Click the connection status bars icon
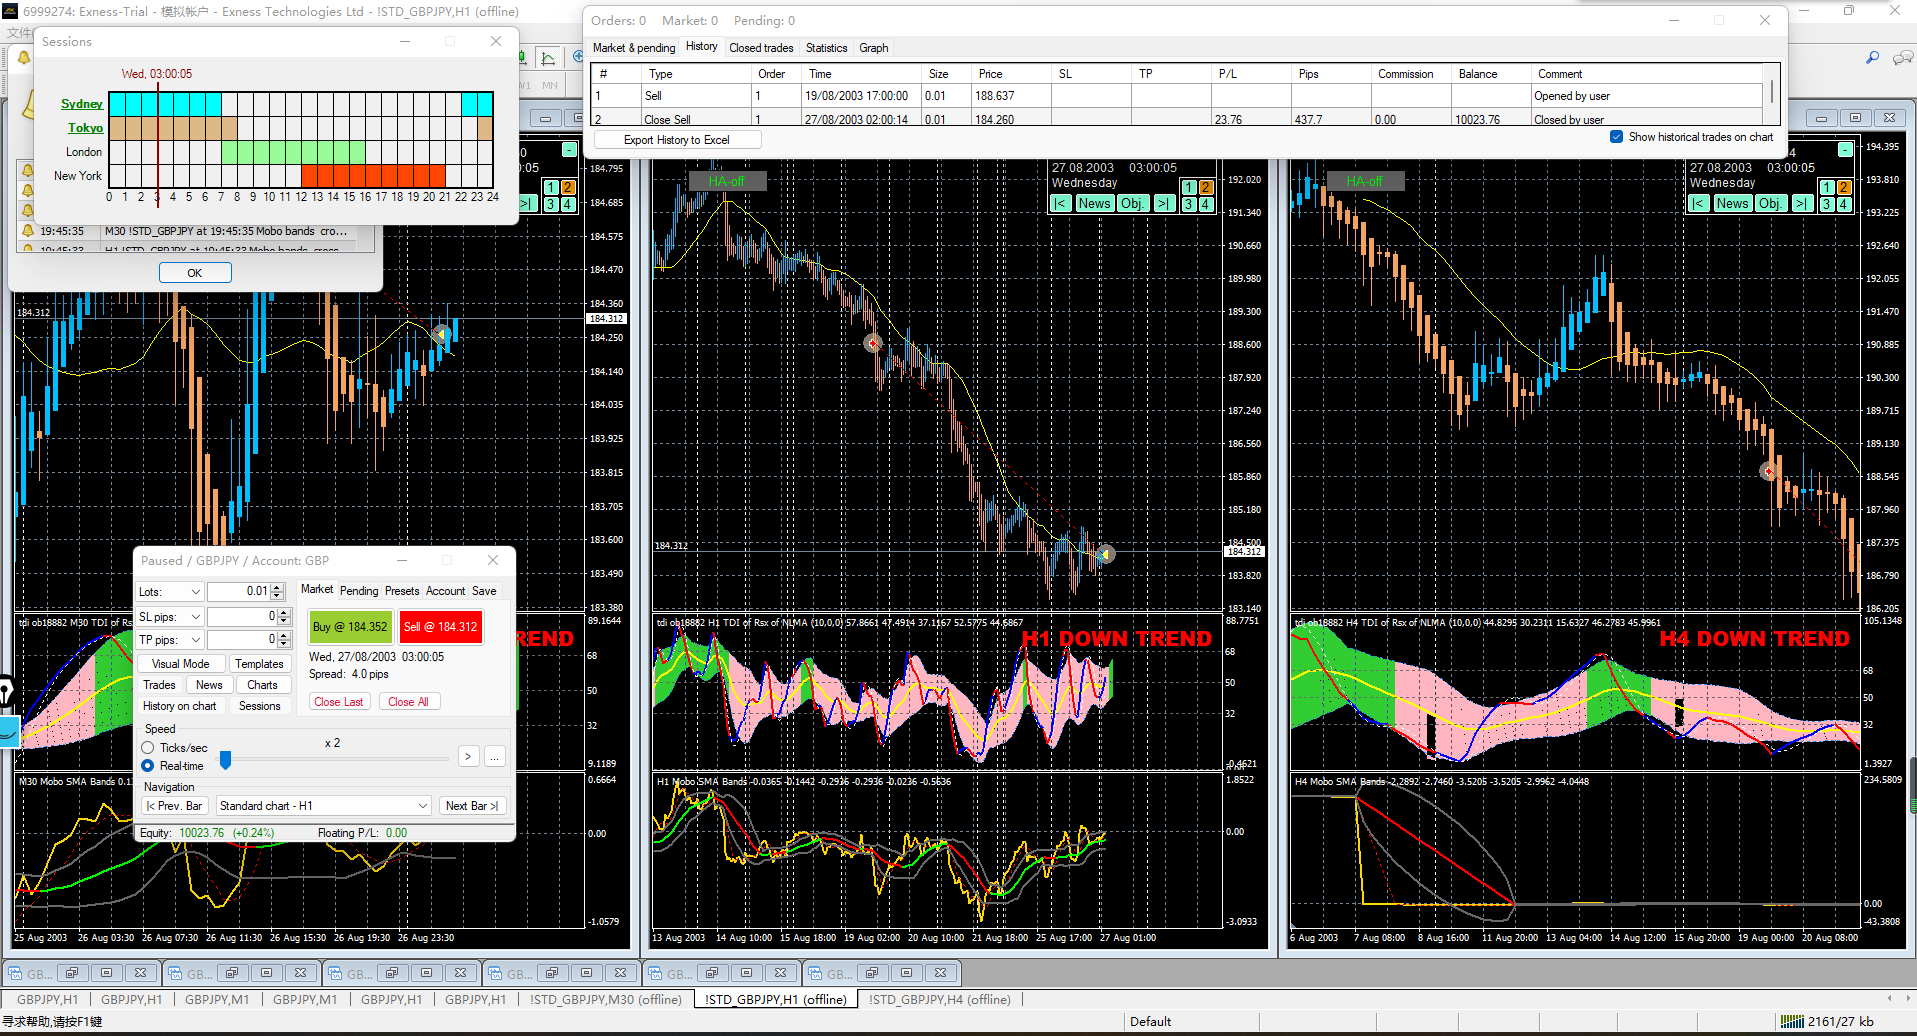The height and width of the screenshot is (1036, 1917). (x=1792, y=1022)
